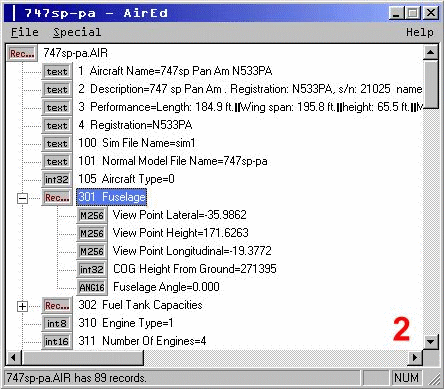Viewport: 444px width, 389px height.
Task: Click the vertical scrollbar up arrow
Action: tap(430, 52)
